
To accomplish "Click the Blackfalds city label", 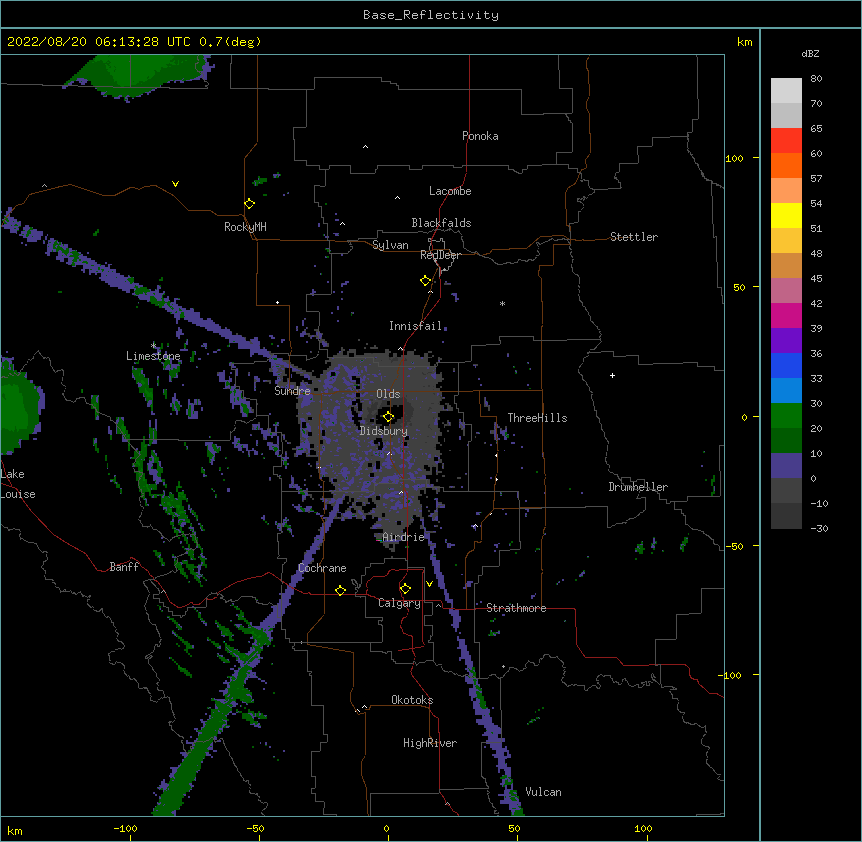I will pyautogui.click(x=441, y=223).
